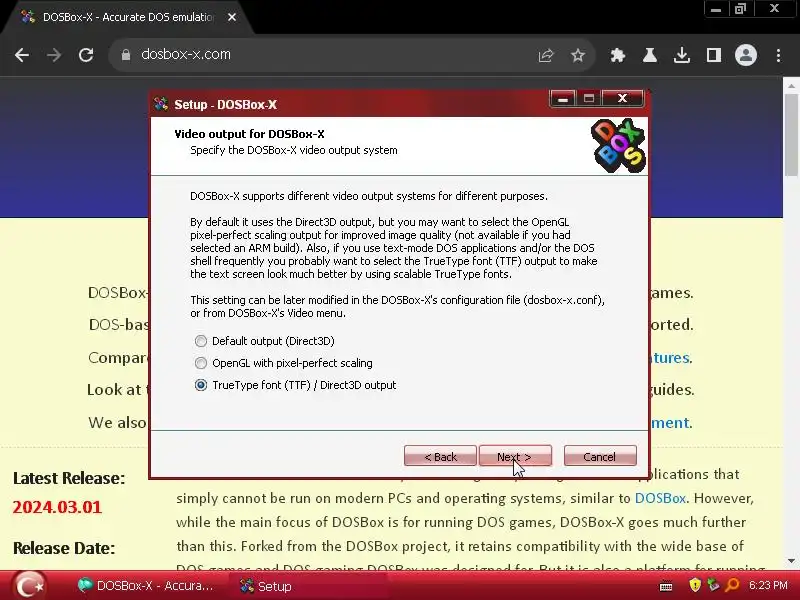
Task: Minimize the Setup - DOSBox-X dialog
Action: click(563, 98)
